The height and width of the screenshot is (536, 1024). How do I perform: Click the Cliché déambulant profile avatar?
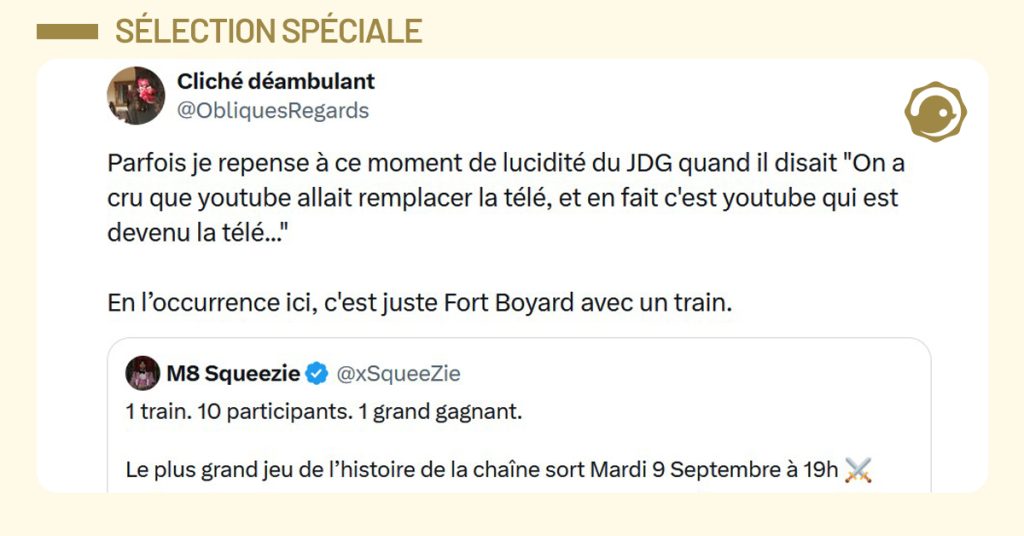[136, 96]
